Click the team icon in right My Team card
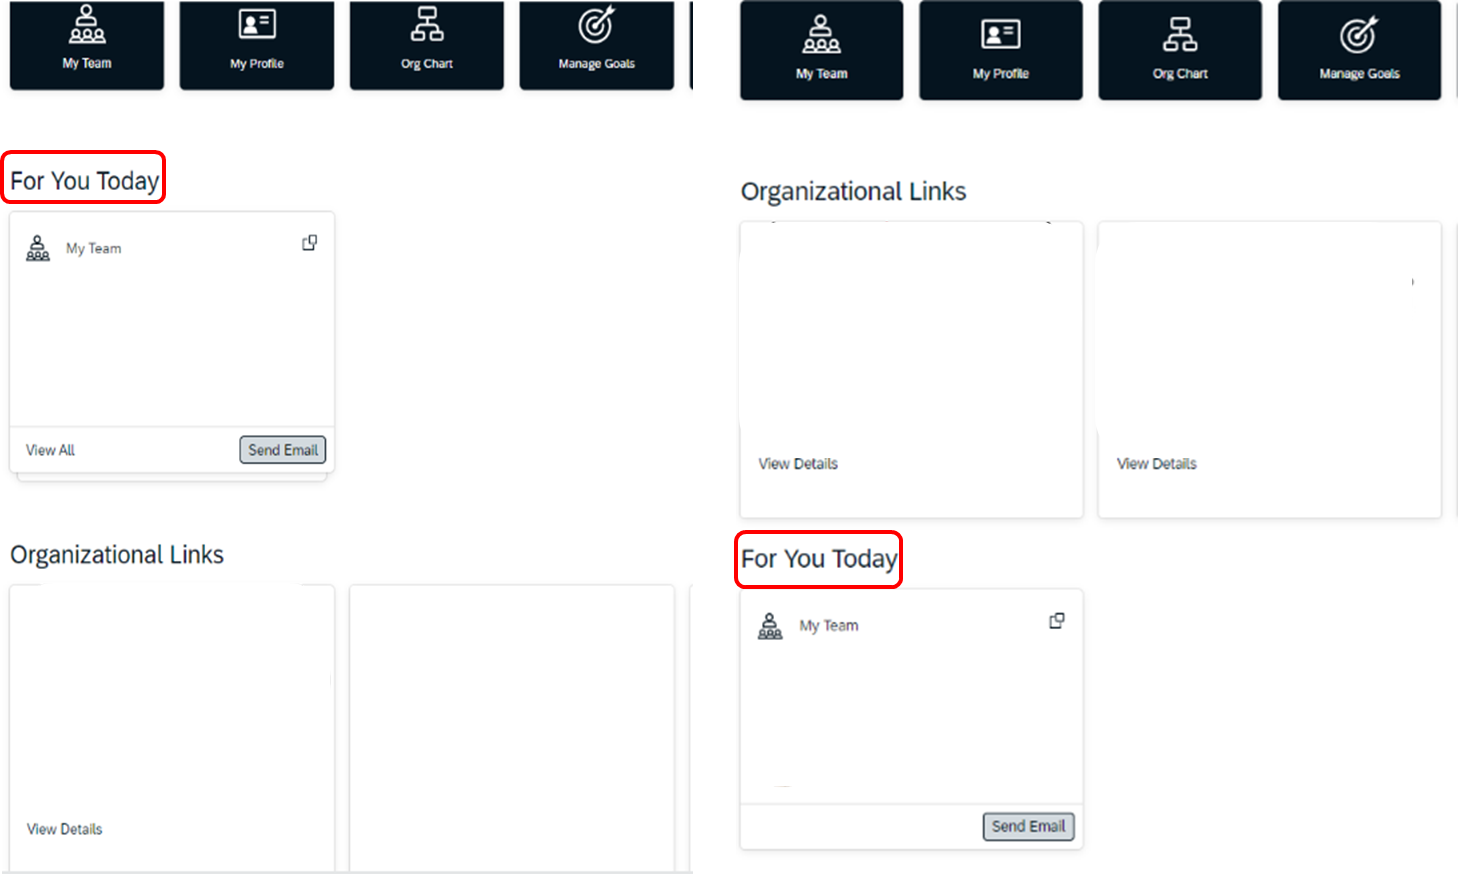This screenshot has height=874, width=1458. pos(770,626)
